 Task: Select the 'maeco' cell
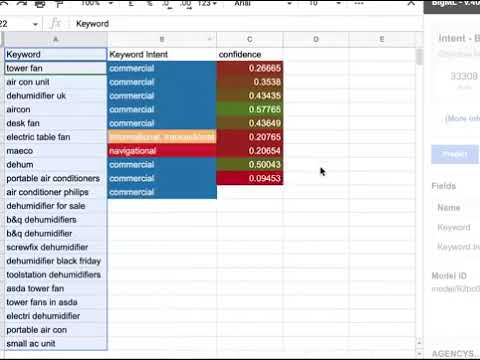[55, 151]
